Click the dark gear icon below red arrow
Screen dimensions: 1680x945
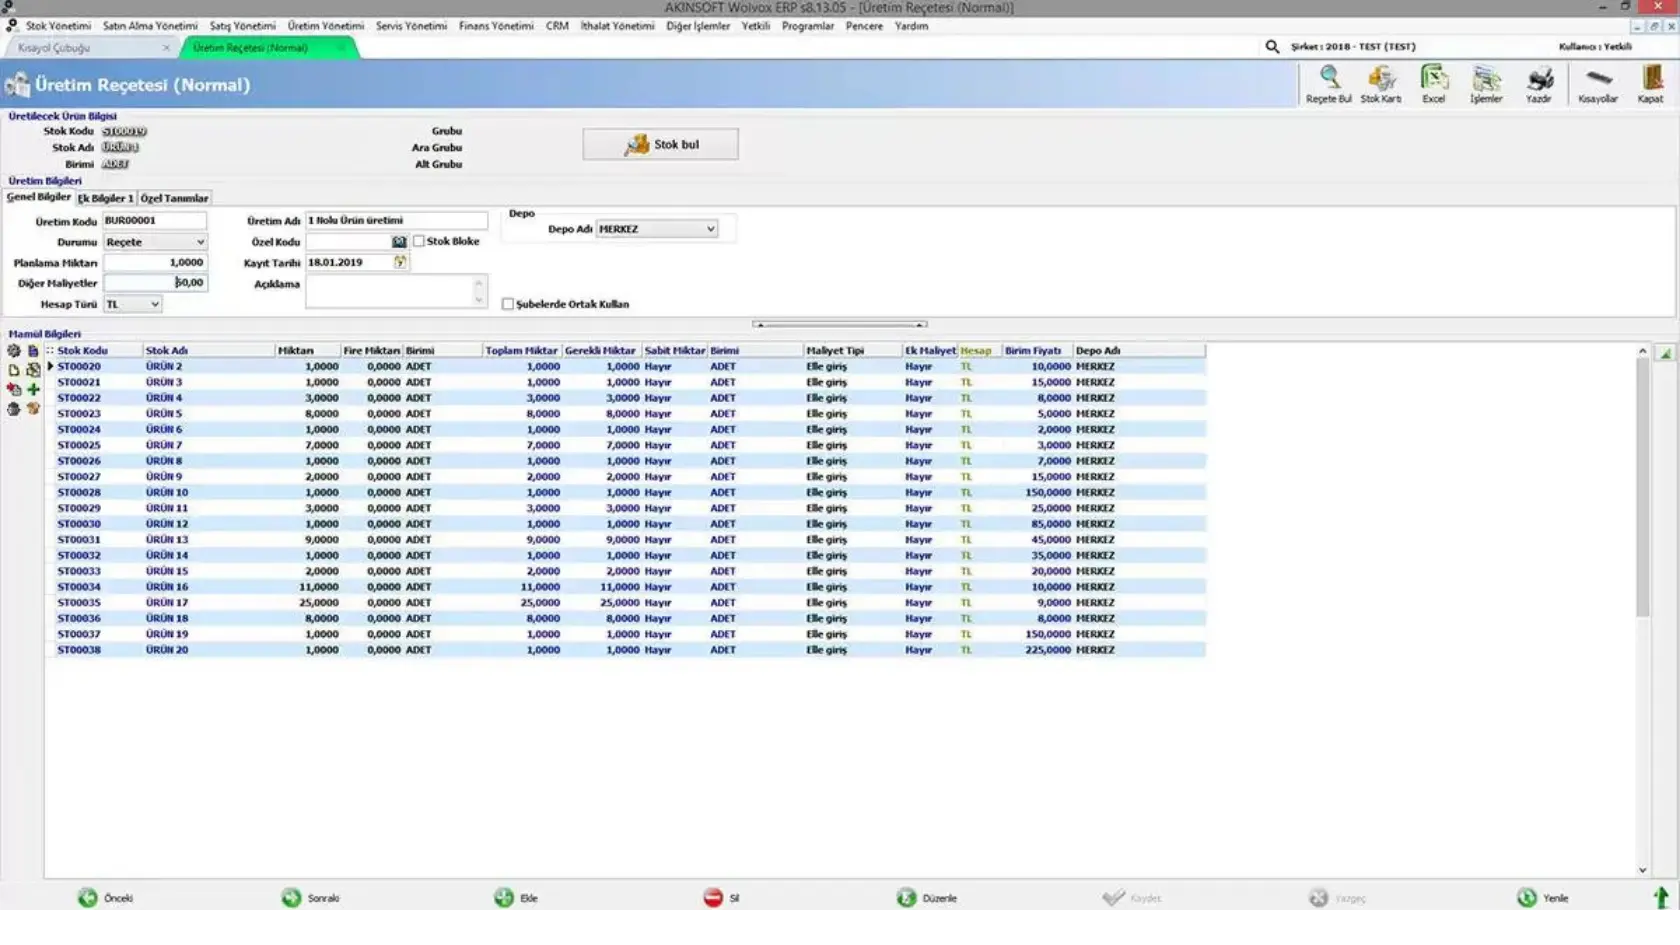click(x=14, y=408)
